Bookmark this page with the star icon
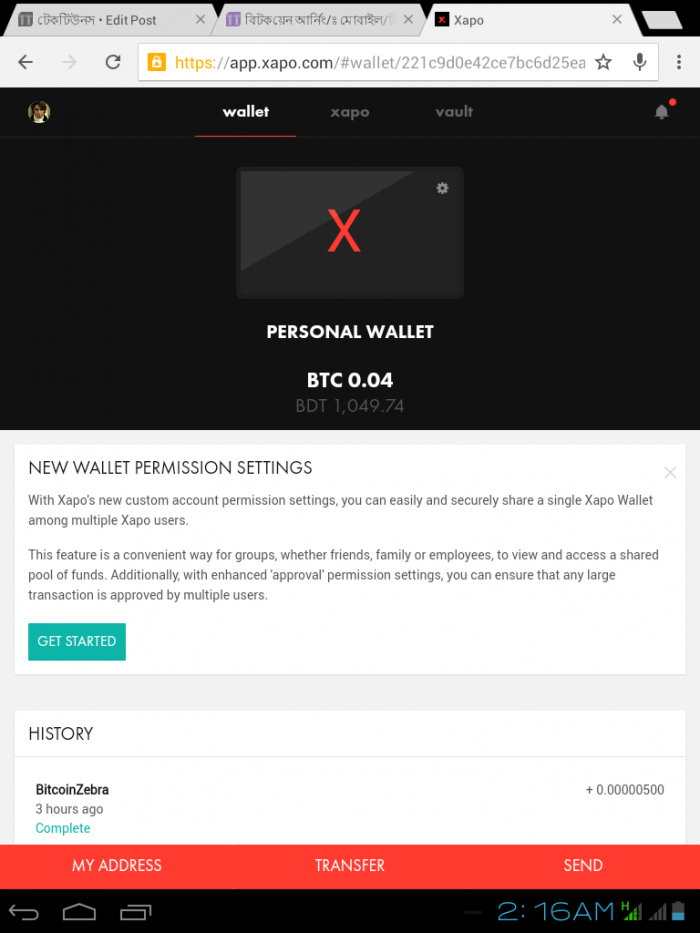 (x=603, y=62)
